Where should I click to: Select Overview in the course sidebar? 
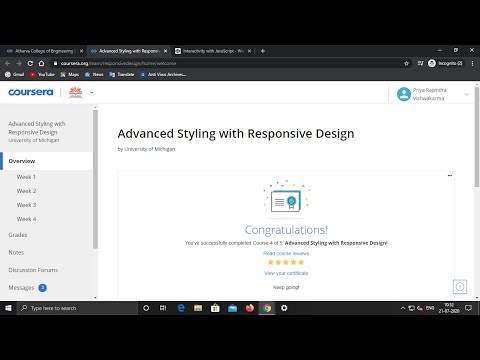click(x=47, y=161)
